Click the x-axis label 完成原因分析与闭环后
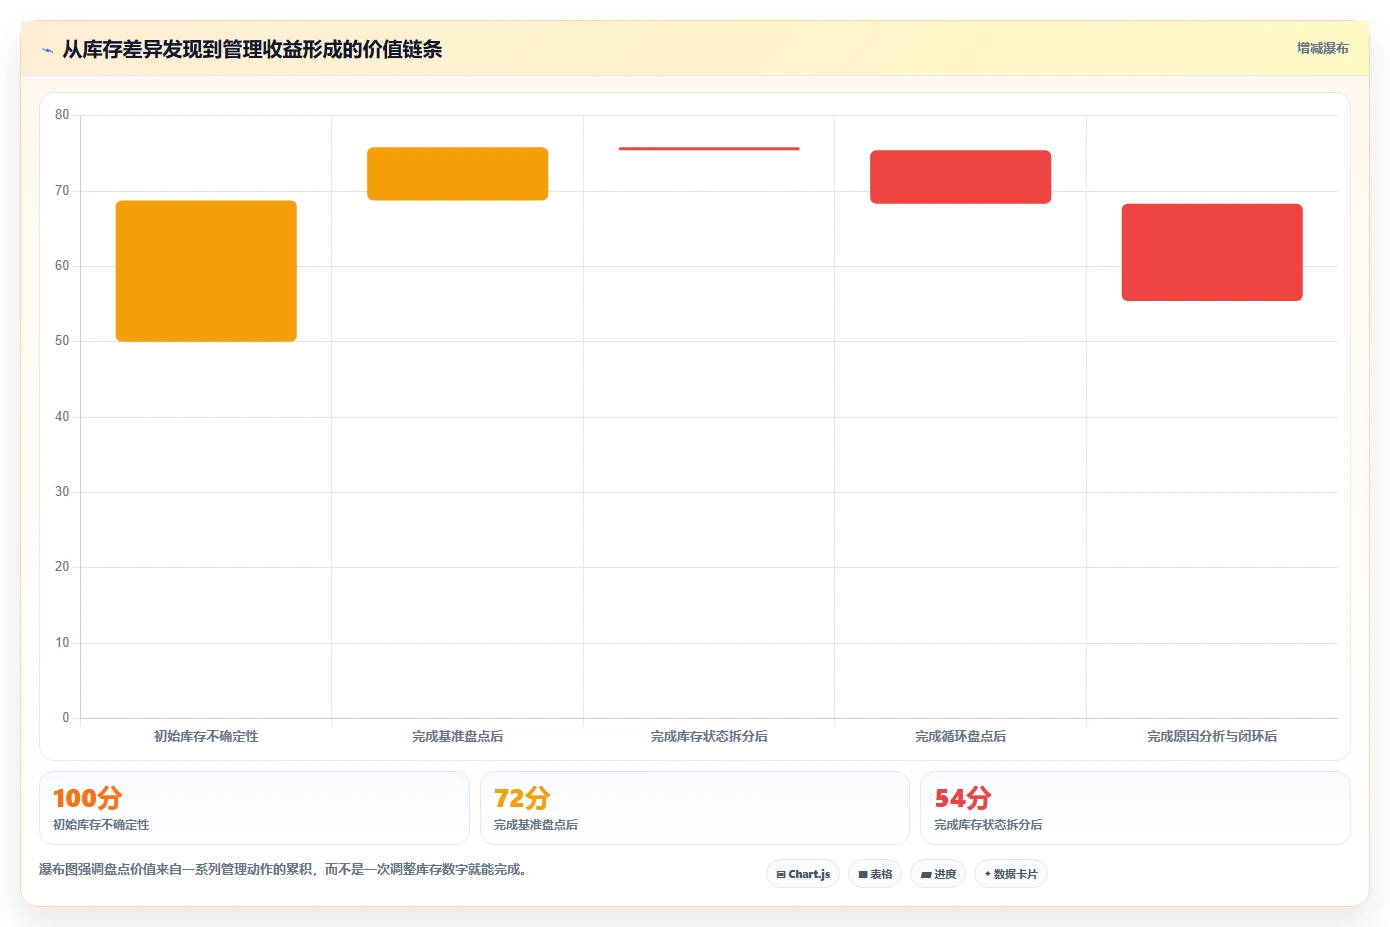 pyautogui.click(x=1212, y=736)
